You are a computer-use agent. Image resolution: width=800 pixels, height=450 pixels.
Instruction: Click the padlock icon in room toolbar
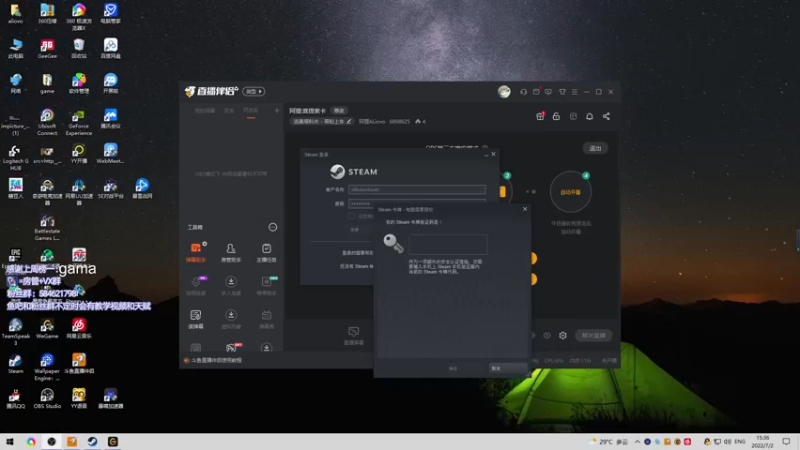pyautogui.click(x=556, y=116)
